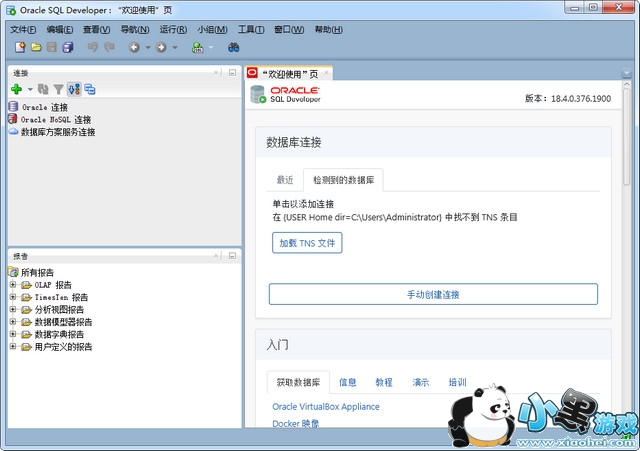640x451 pixels.
Task: Select the cloud 数据库方案服务连接 icon
Action: (13, 131)
